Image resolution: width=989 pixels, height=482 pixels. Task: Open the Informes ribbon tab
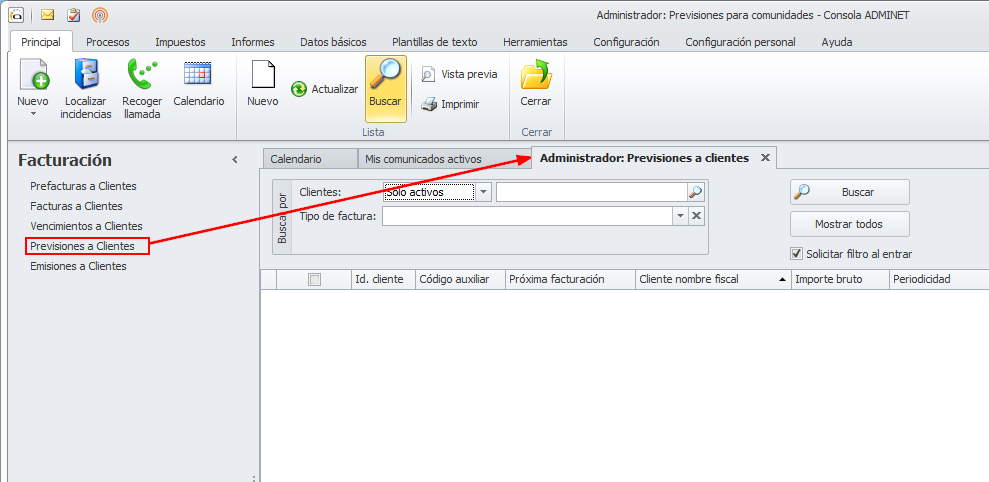tap(253, 42)
